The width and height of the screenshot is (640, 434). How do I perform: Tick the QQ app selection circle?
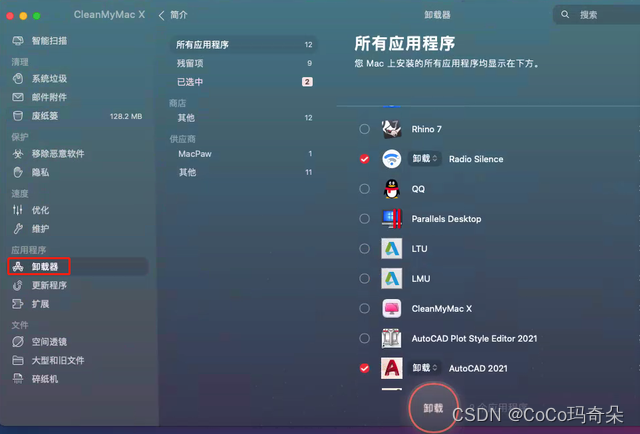pos(364,189)
